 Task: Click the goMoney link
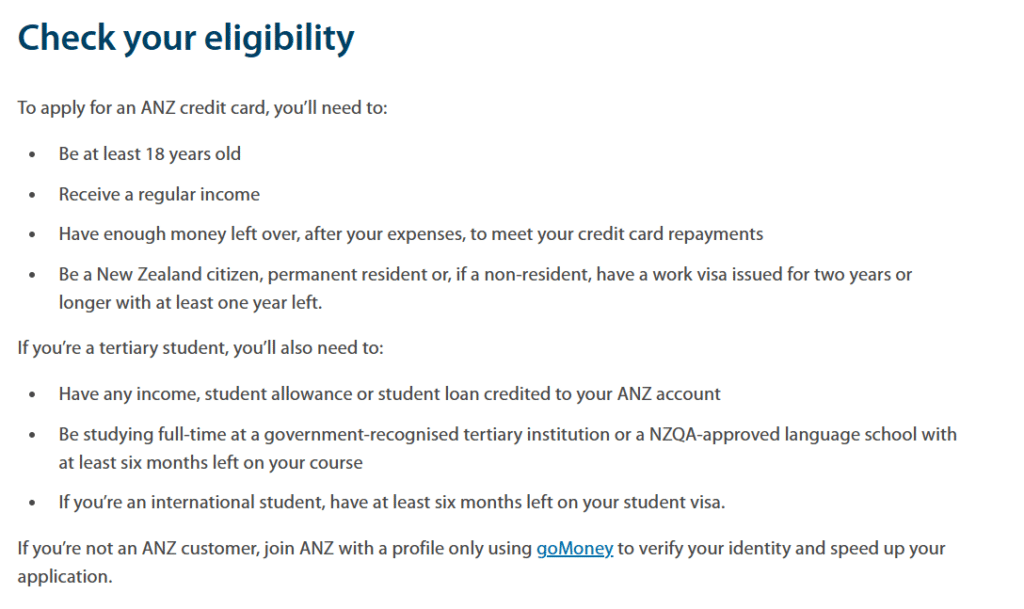(x=574, y=548)
